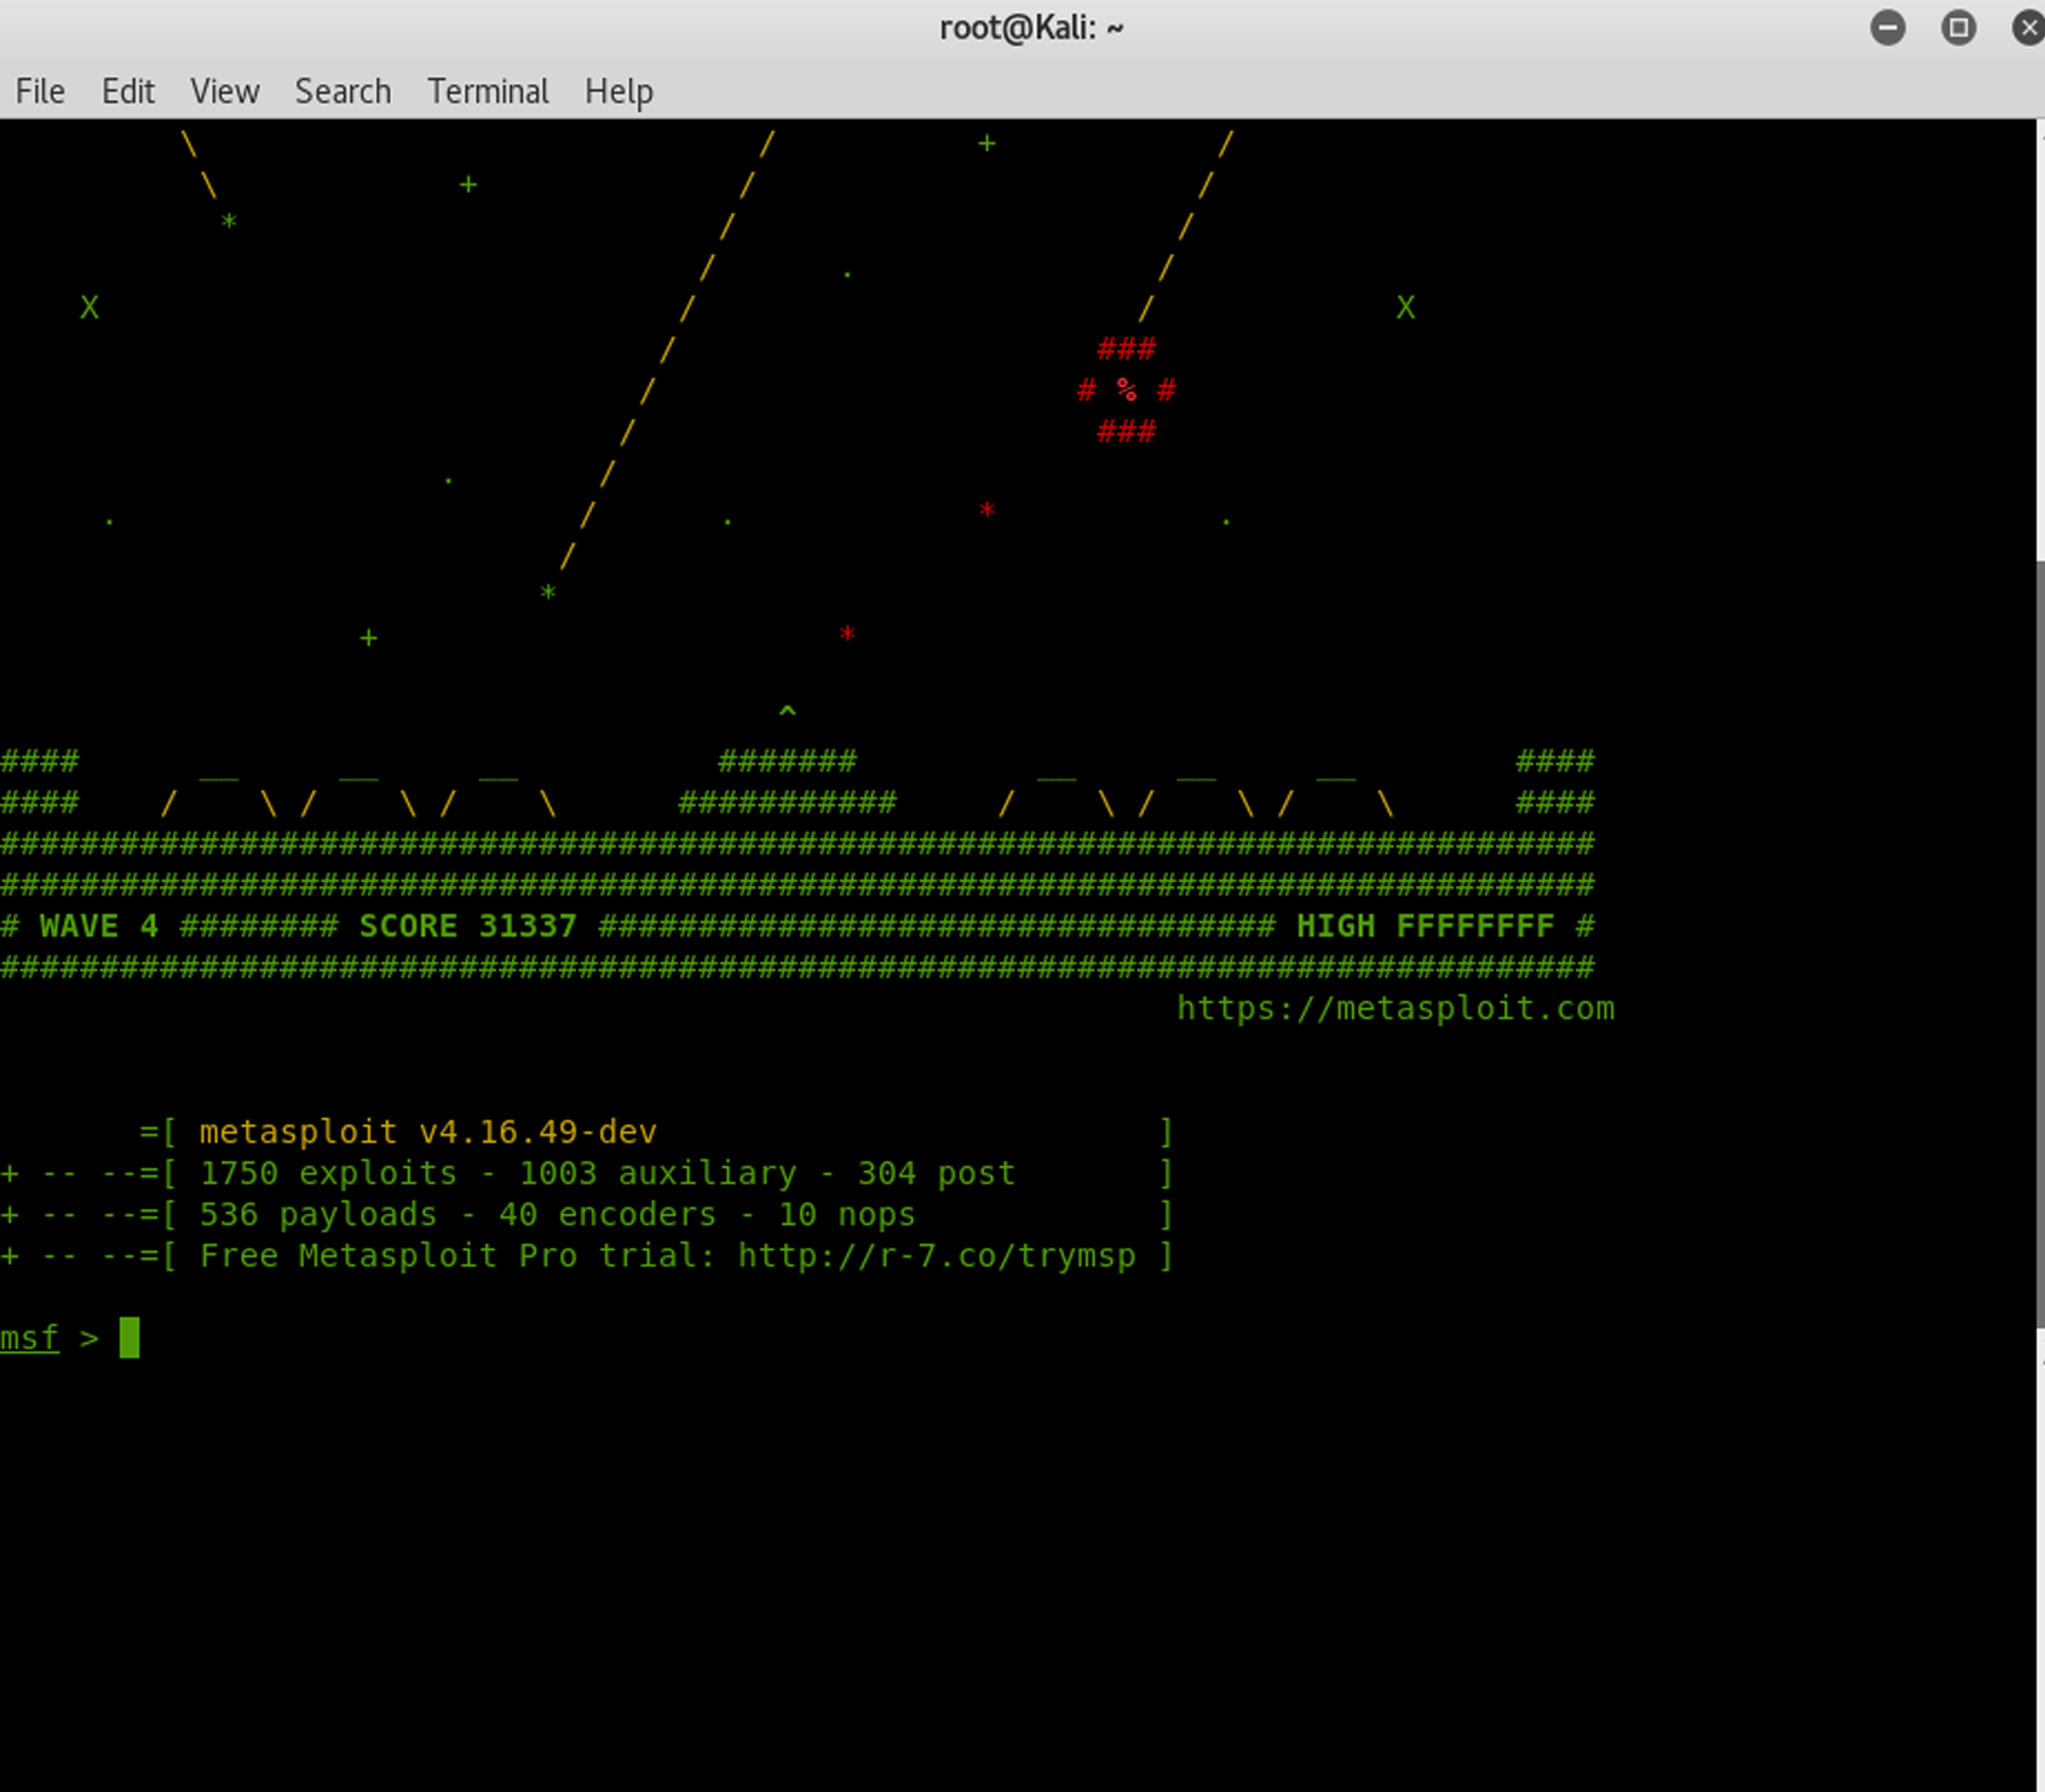Minimize the root@Kali terminal window
This screenshot has height=1792, width=2045.
pyautogui.click(x=1888, y=28)
